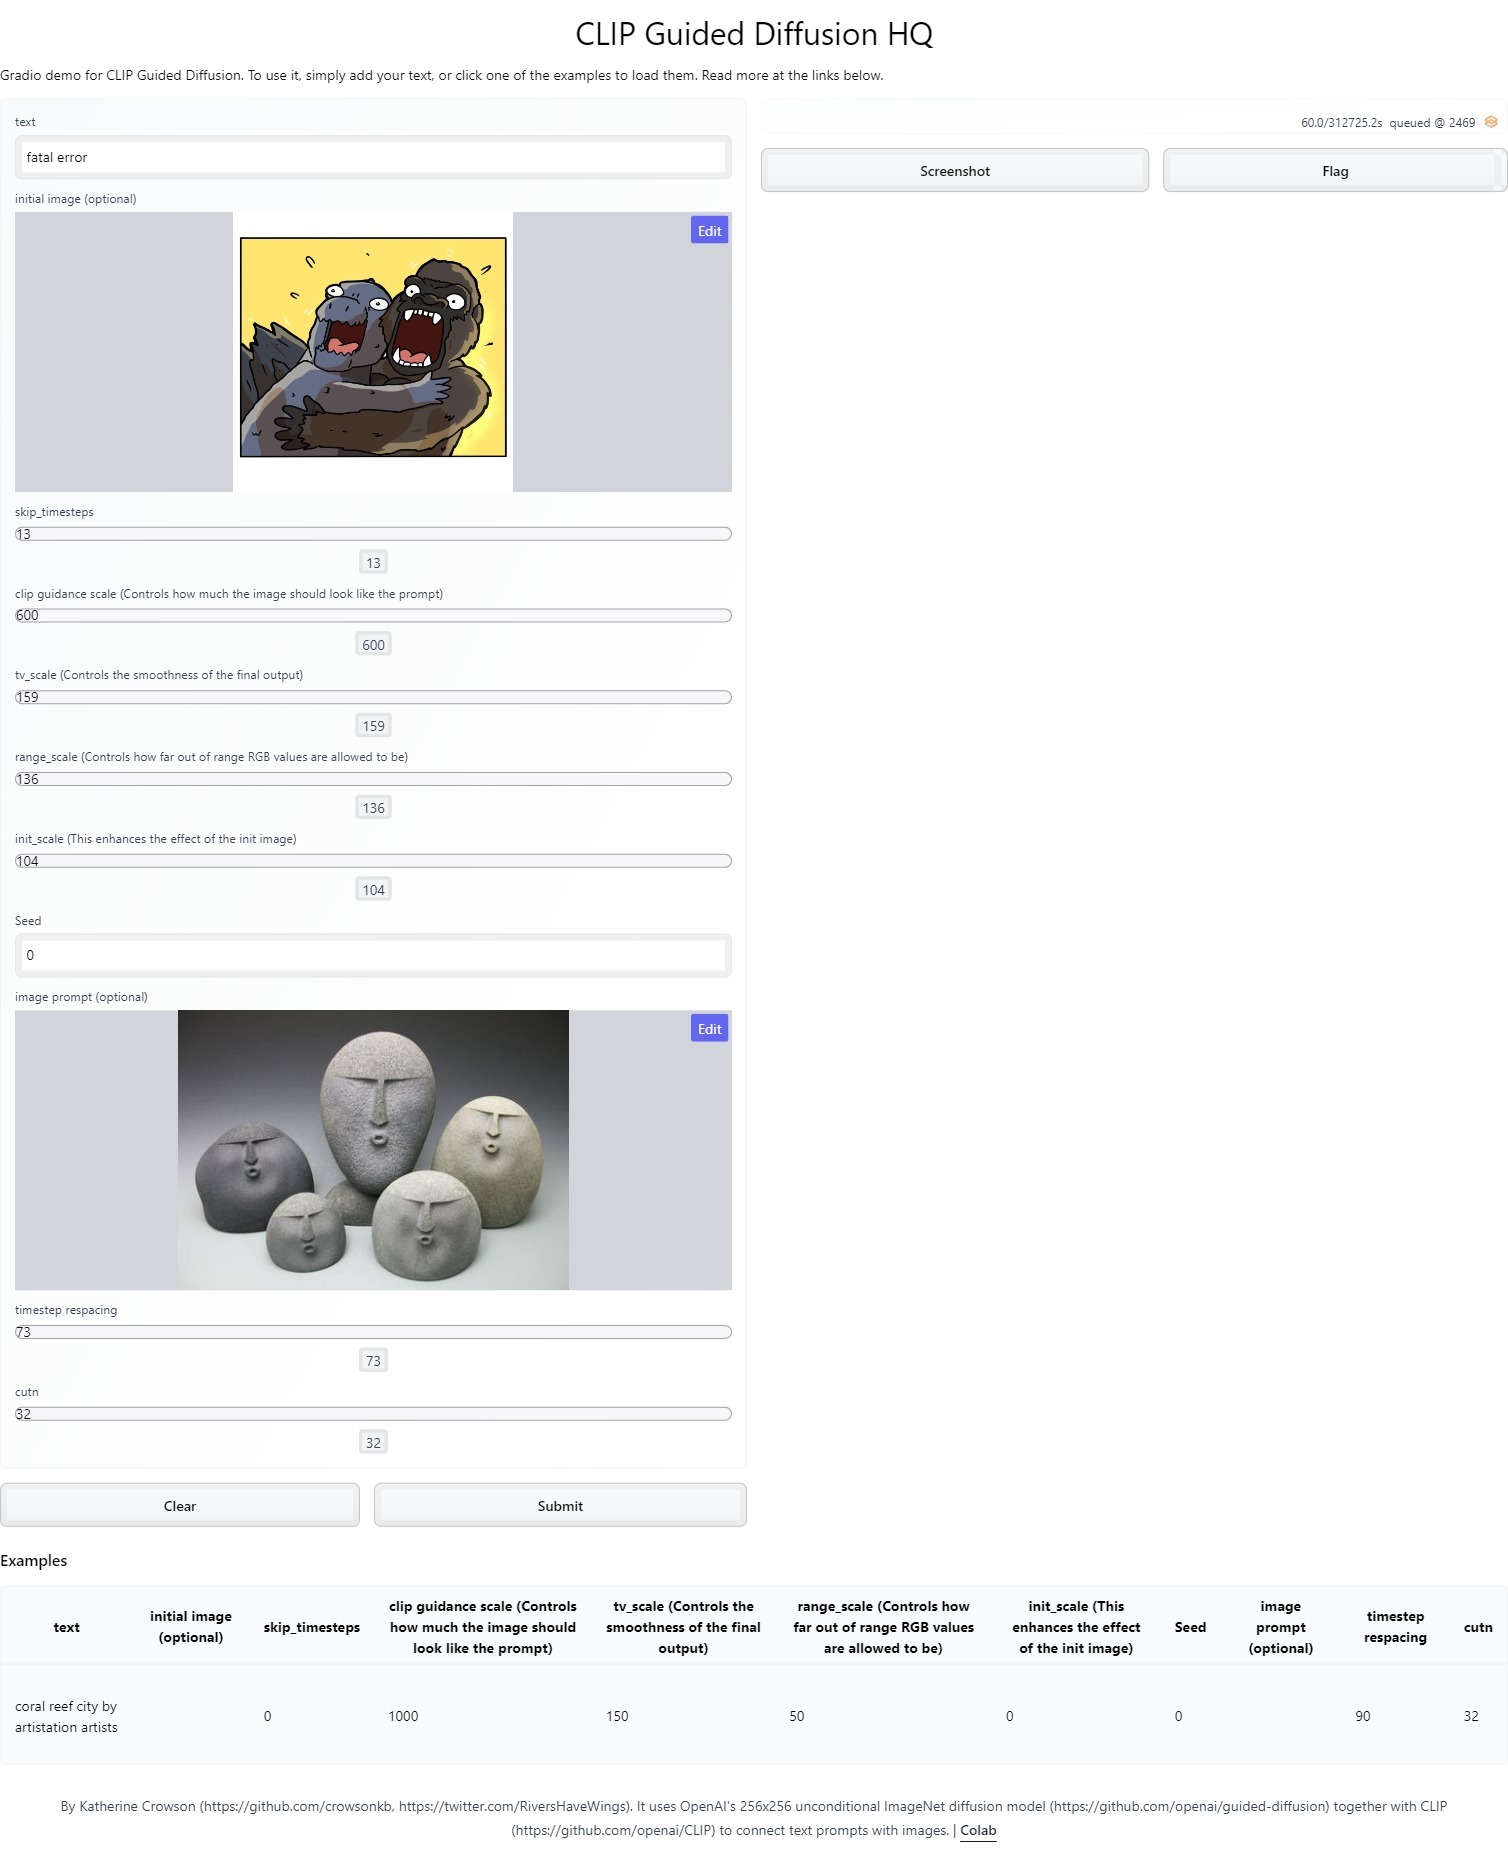Click the 'cutn' column header in Examples

point(1478,1627)
